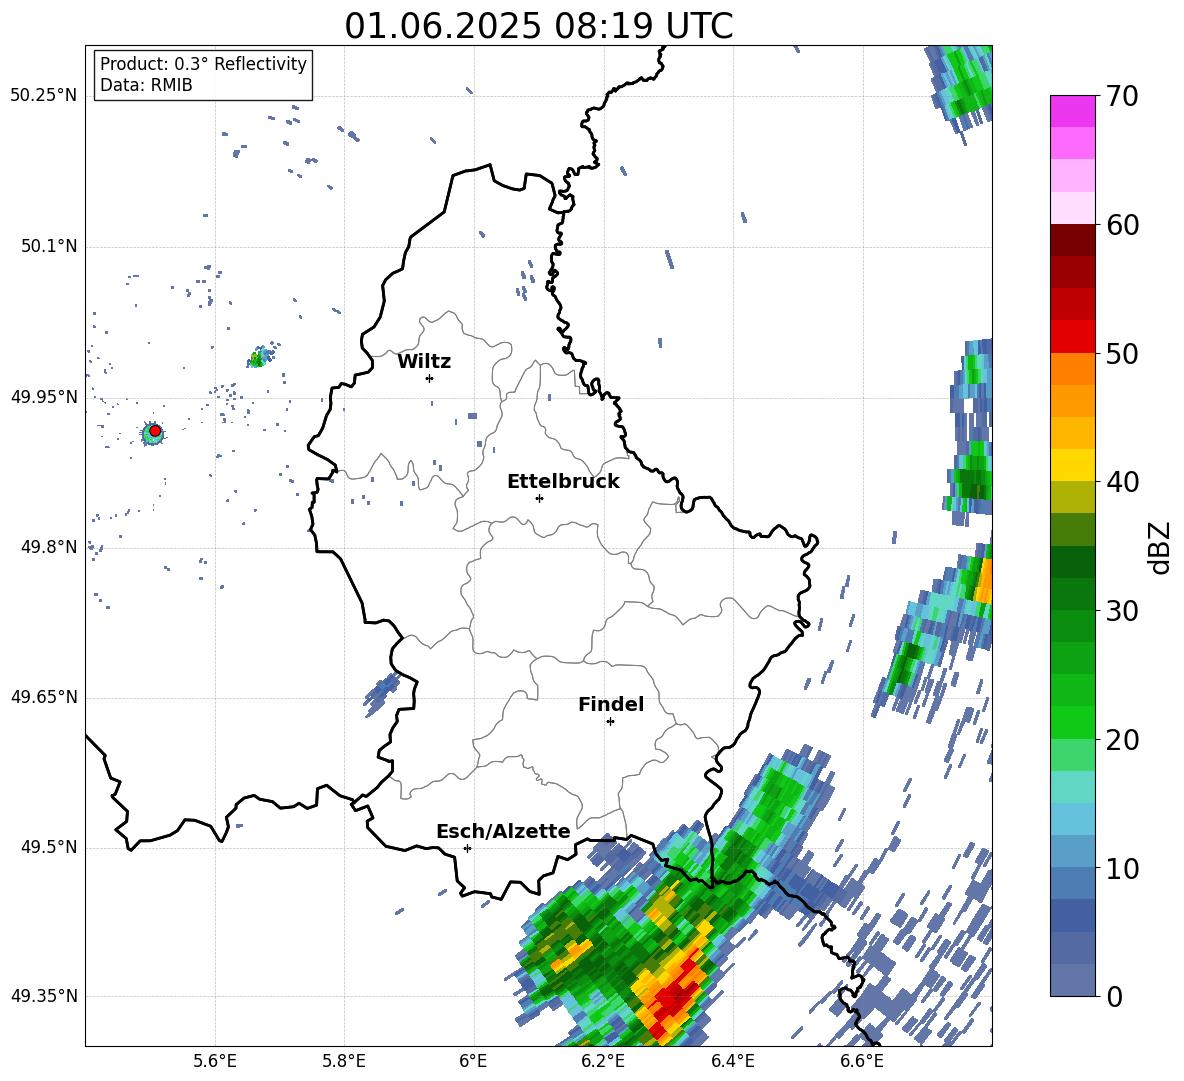The height and width of the screenshot is (1081, 1184).
Task: Click the cross marker under Ettelbruck
Action: tap(539, 498)
